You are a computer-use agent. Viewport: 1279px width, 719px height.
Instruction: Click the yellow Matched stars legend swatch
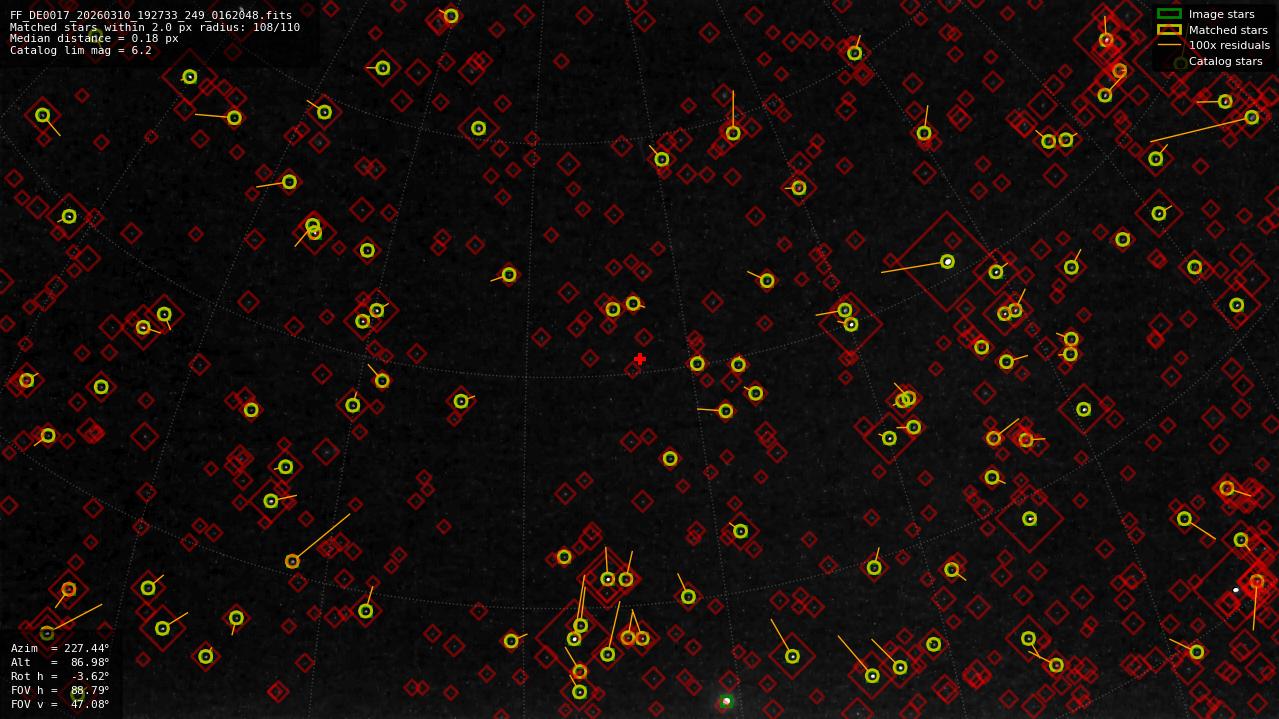click(x=1169, y=30)
